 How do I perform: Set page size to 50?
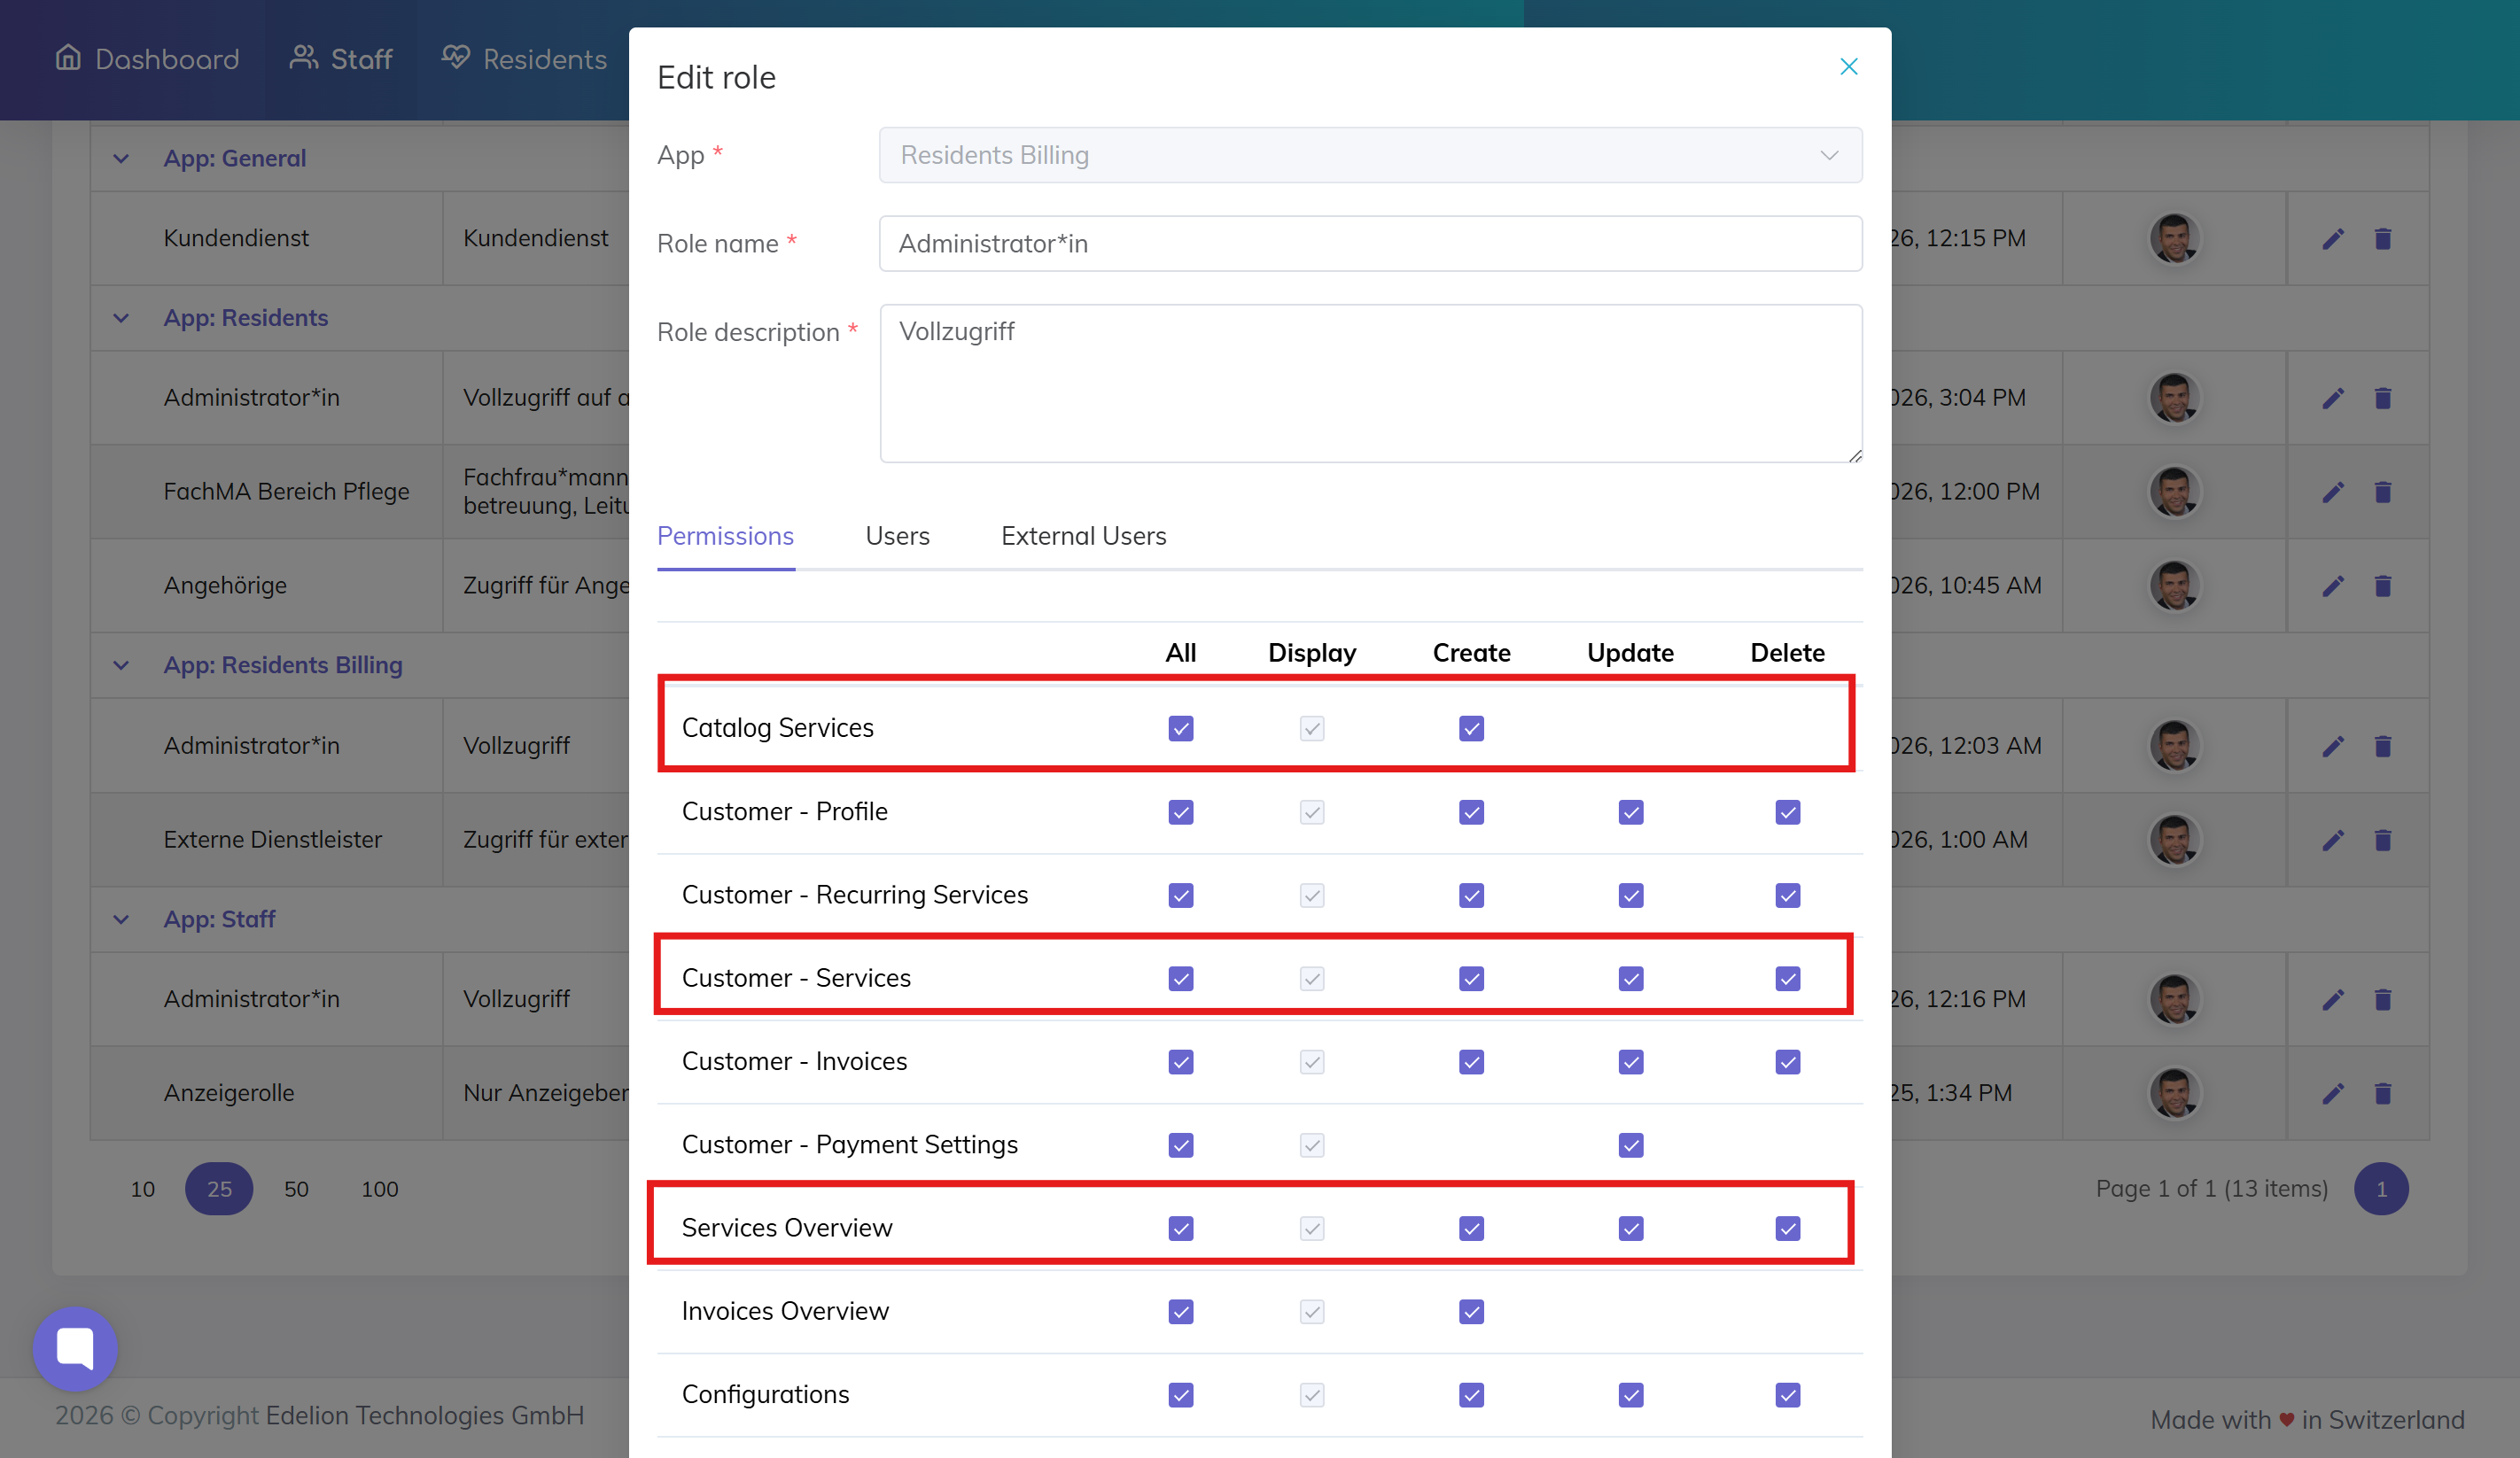pyautogui.click(x=296, y=1189)
